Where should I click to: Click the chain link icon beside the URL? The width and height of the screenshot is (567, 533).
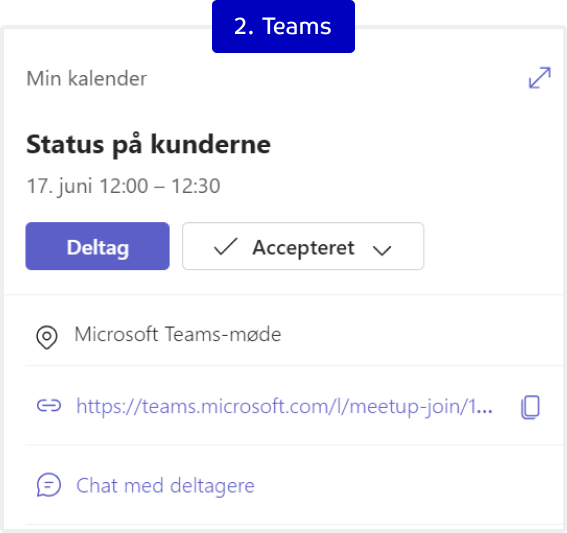click(x=49, y=406)
